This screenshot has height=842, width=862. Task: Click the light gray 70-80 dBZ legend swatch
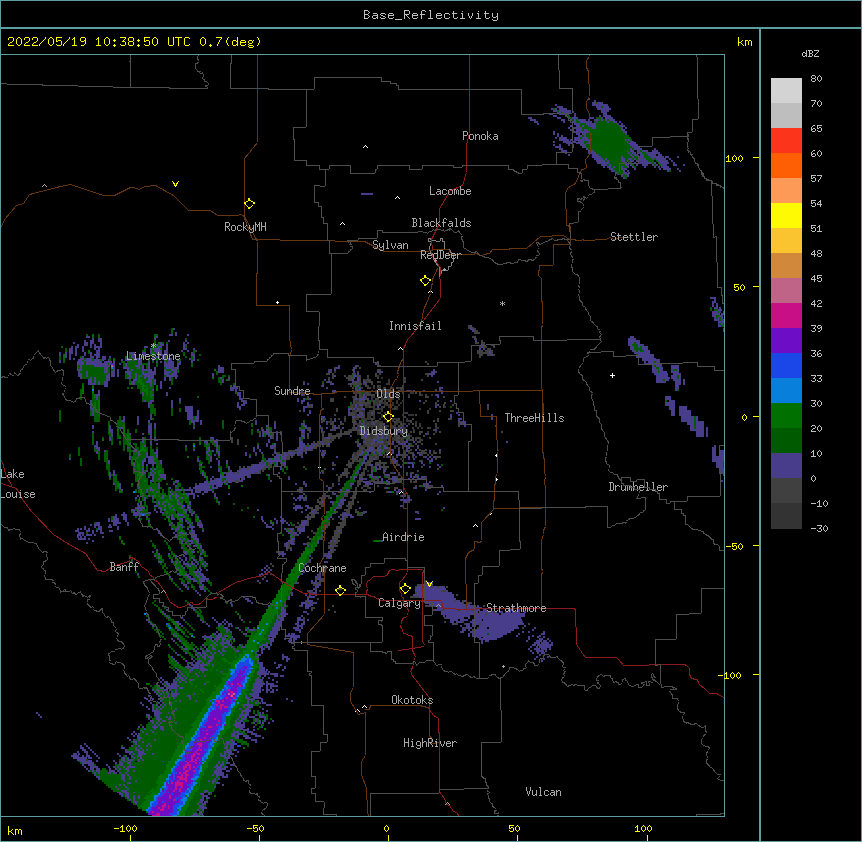click(786, 91)
